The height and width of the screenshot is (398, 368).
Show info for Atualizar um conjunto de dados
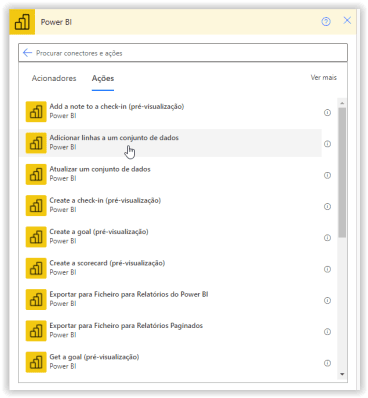[327, 175]
